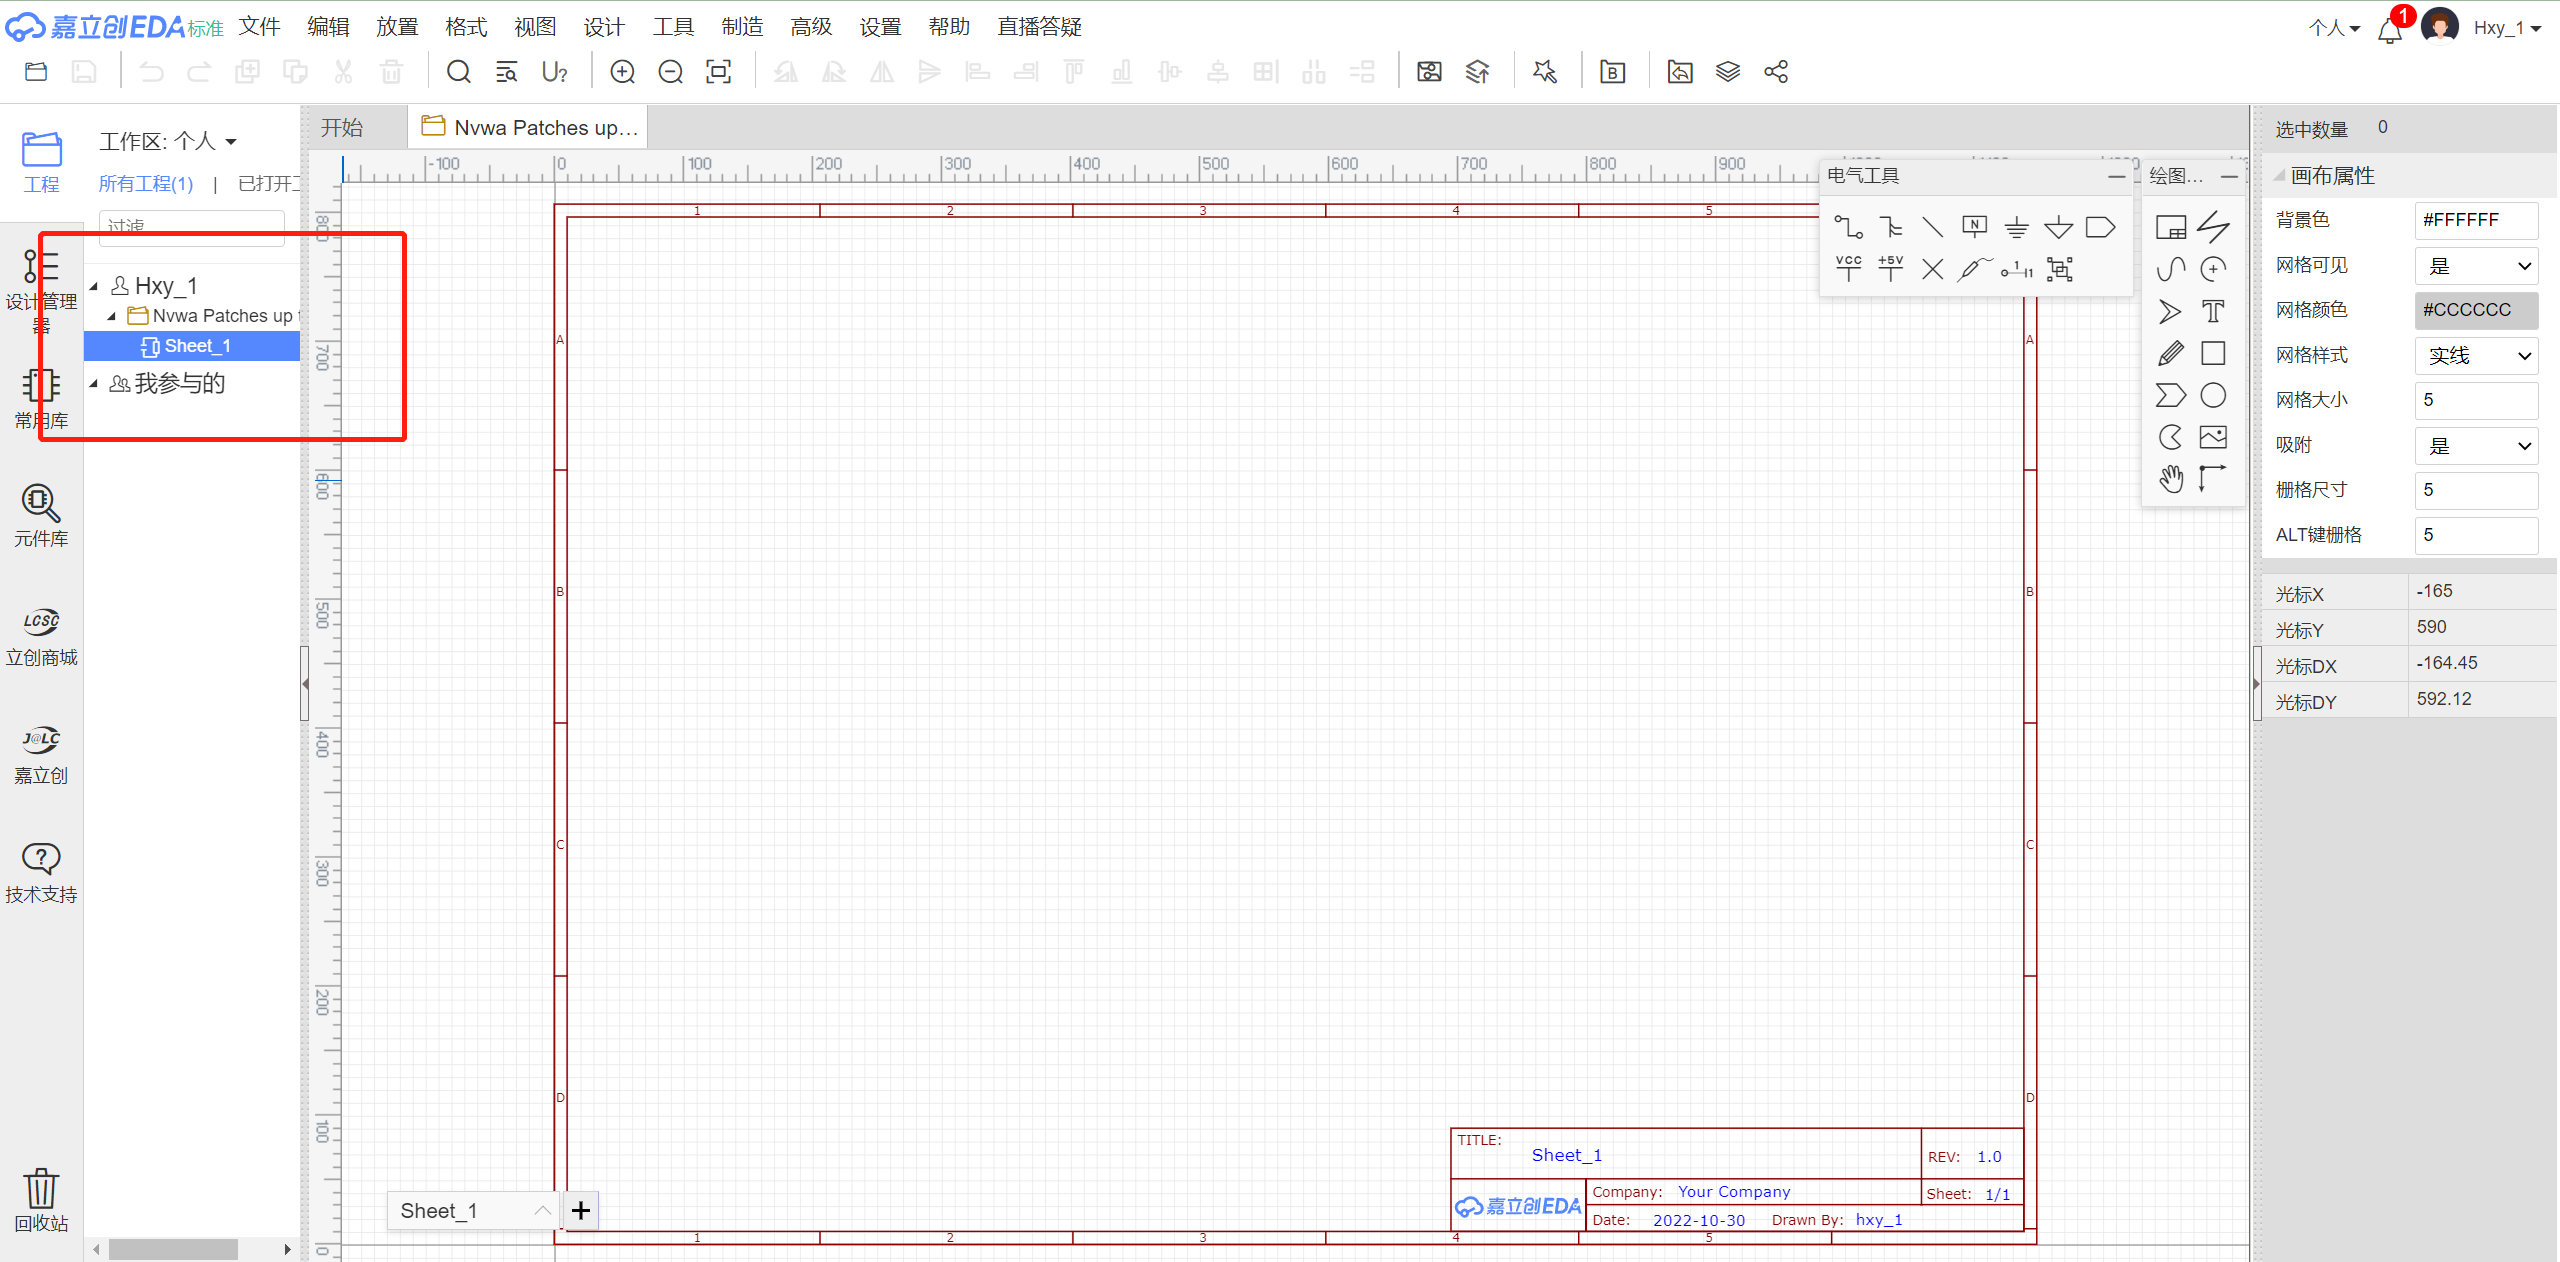Open the grid visible dropdown

[x=2476, y=266]
